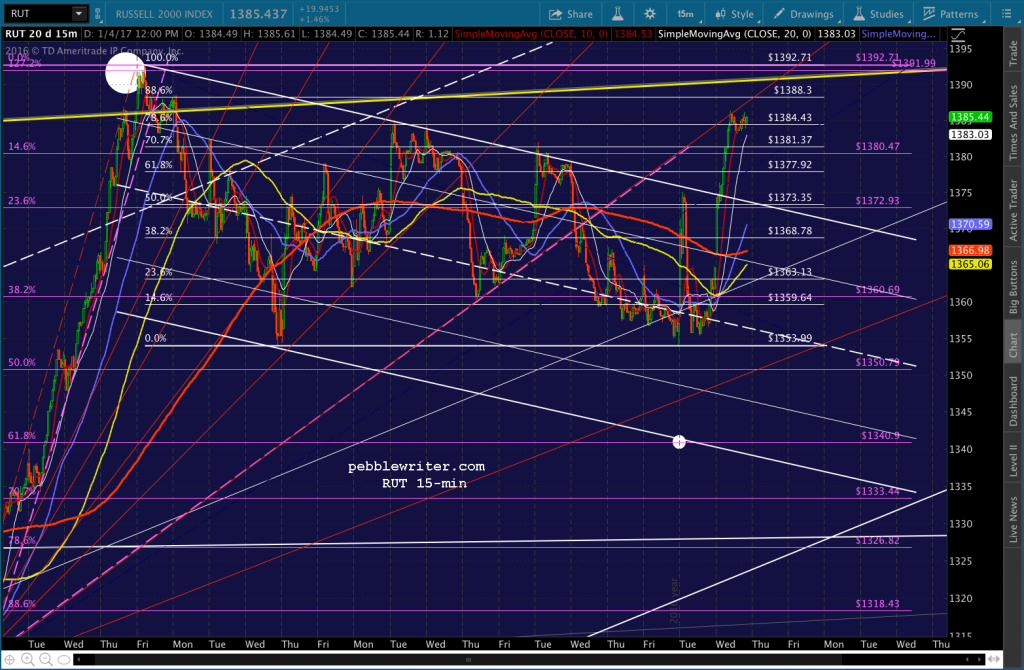
Task: Click the magenta $1326.82 level label
Action: coord(877,540)
